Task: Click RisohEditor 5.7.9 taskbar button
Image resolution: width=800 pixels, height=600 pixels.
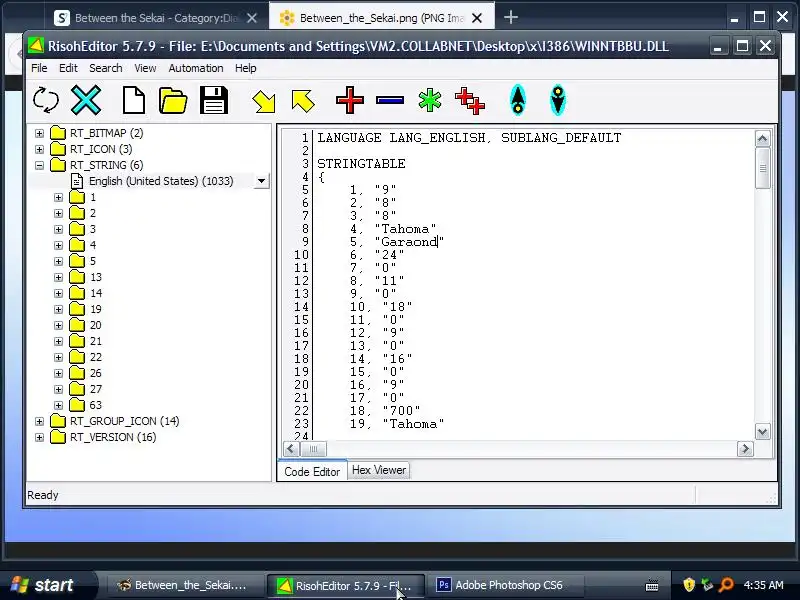Action: click(x=345, y=585)
